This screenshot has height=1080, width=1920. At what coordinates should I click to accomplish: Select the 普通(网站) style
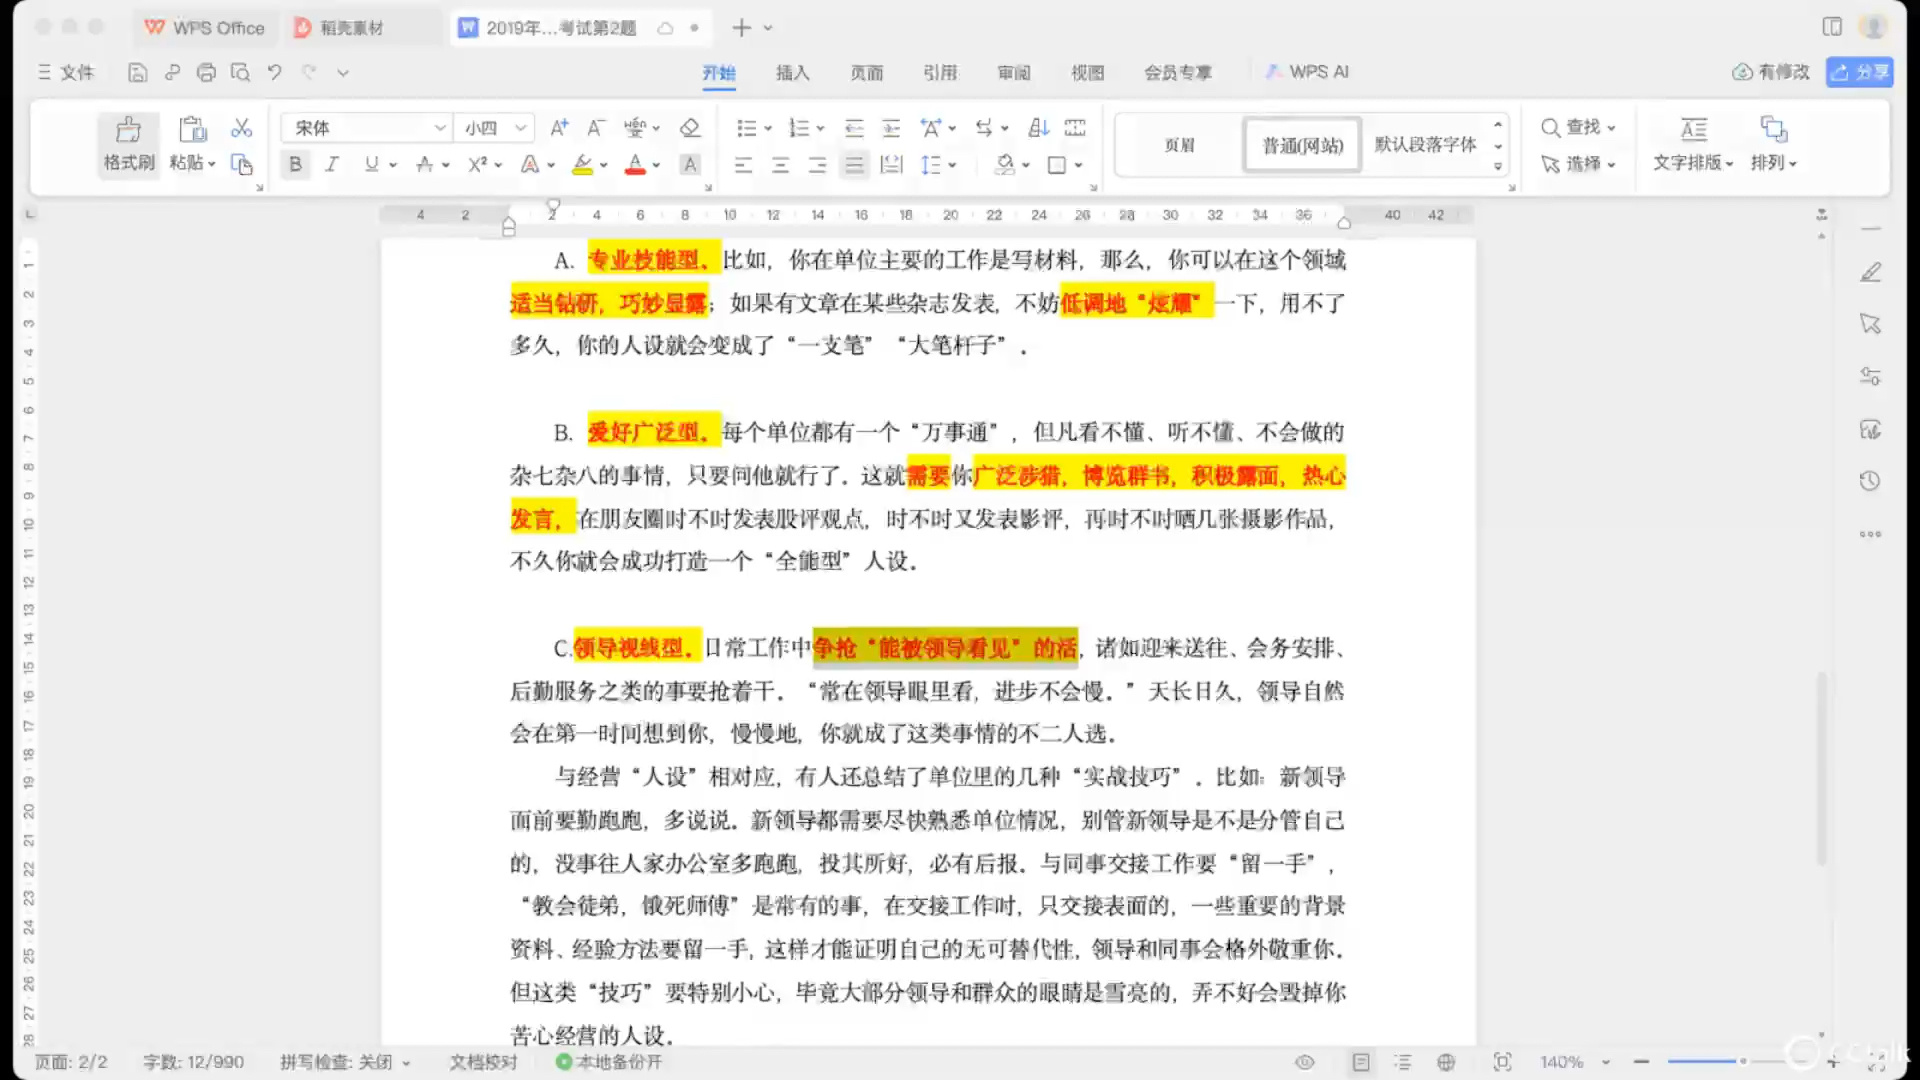click(1302, 145)
